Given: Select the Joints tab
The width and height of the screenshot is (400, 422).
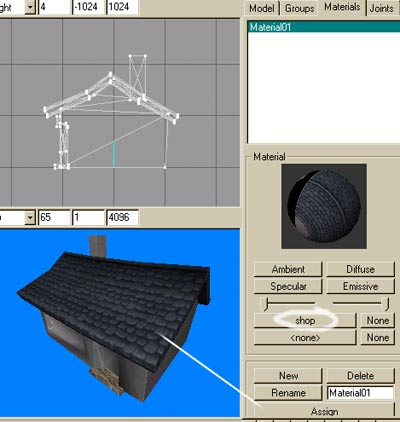Looking at the screenshot, I should tap(382, 8).
